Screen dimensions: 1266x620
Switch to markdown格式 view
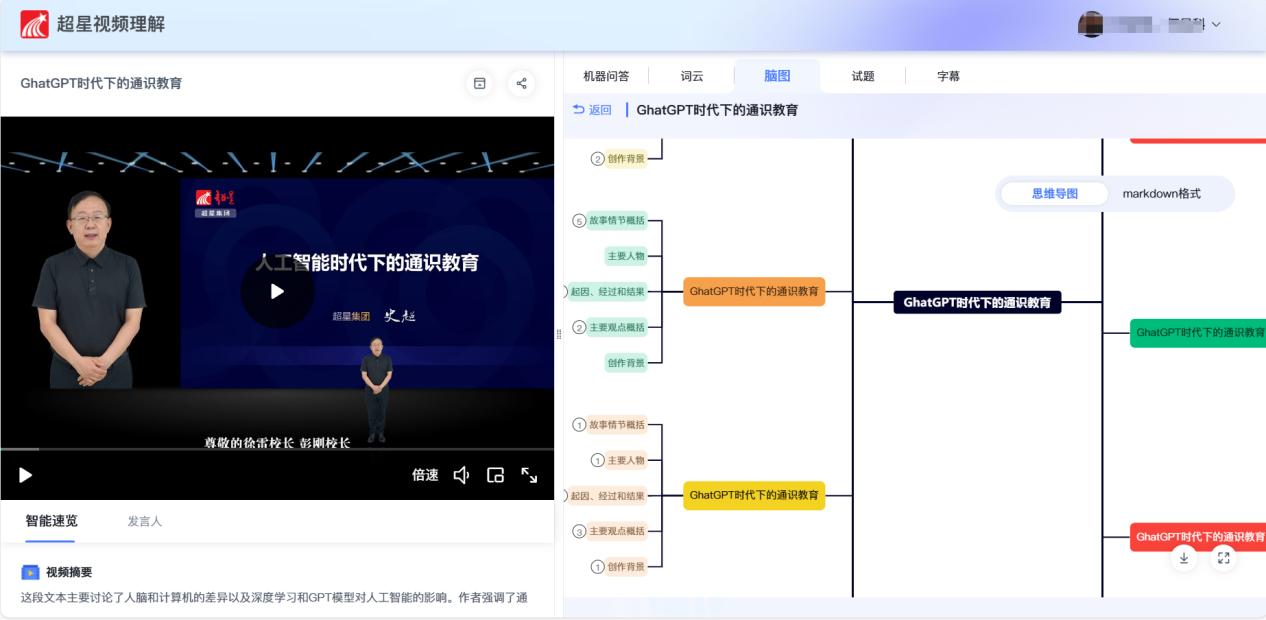pos(1161,194)
